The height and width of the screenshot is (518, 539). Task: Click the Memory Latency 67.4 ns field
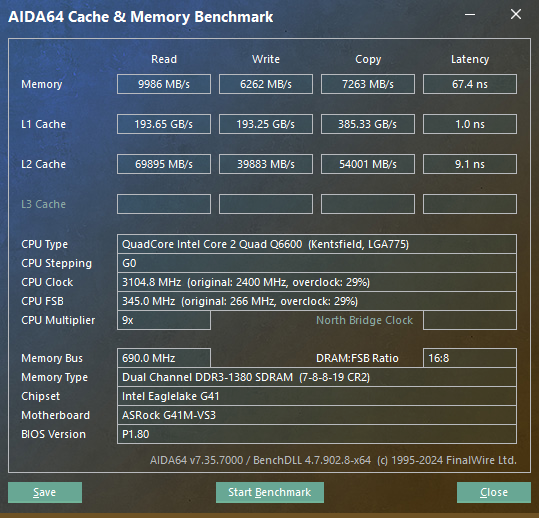(x=470, y=84)
